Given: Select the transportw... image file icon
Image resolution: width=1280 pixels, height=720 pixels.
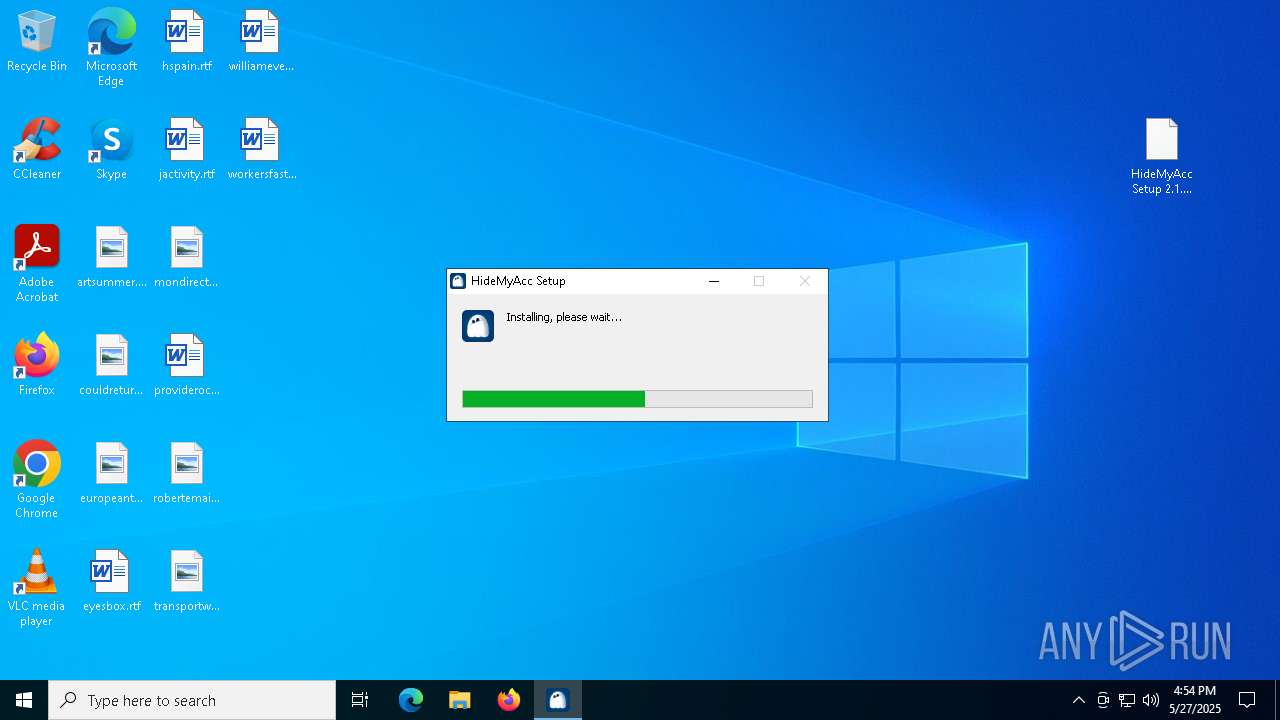Looking at the screenshot, I should pyautogui.click(x=186, y=581).
